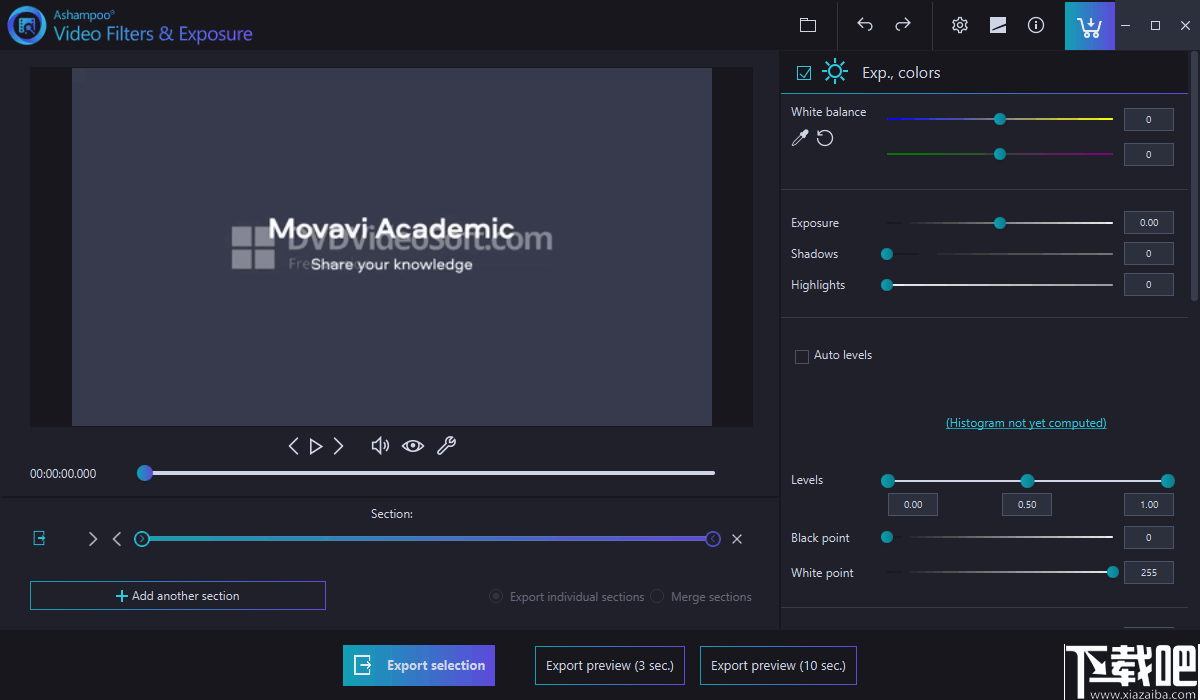The image size is (1200, 700).
Task: Click the Levels 1.00 field
Action: 1149,504
